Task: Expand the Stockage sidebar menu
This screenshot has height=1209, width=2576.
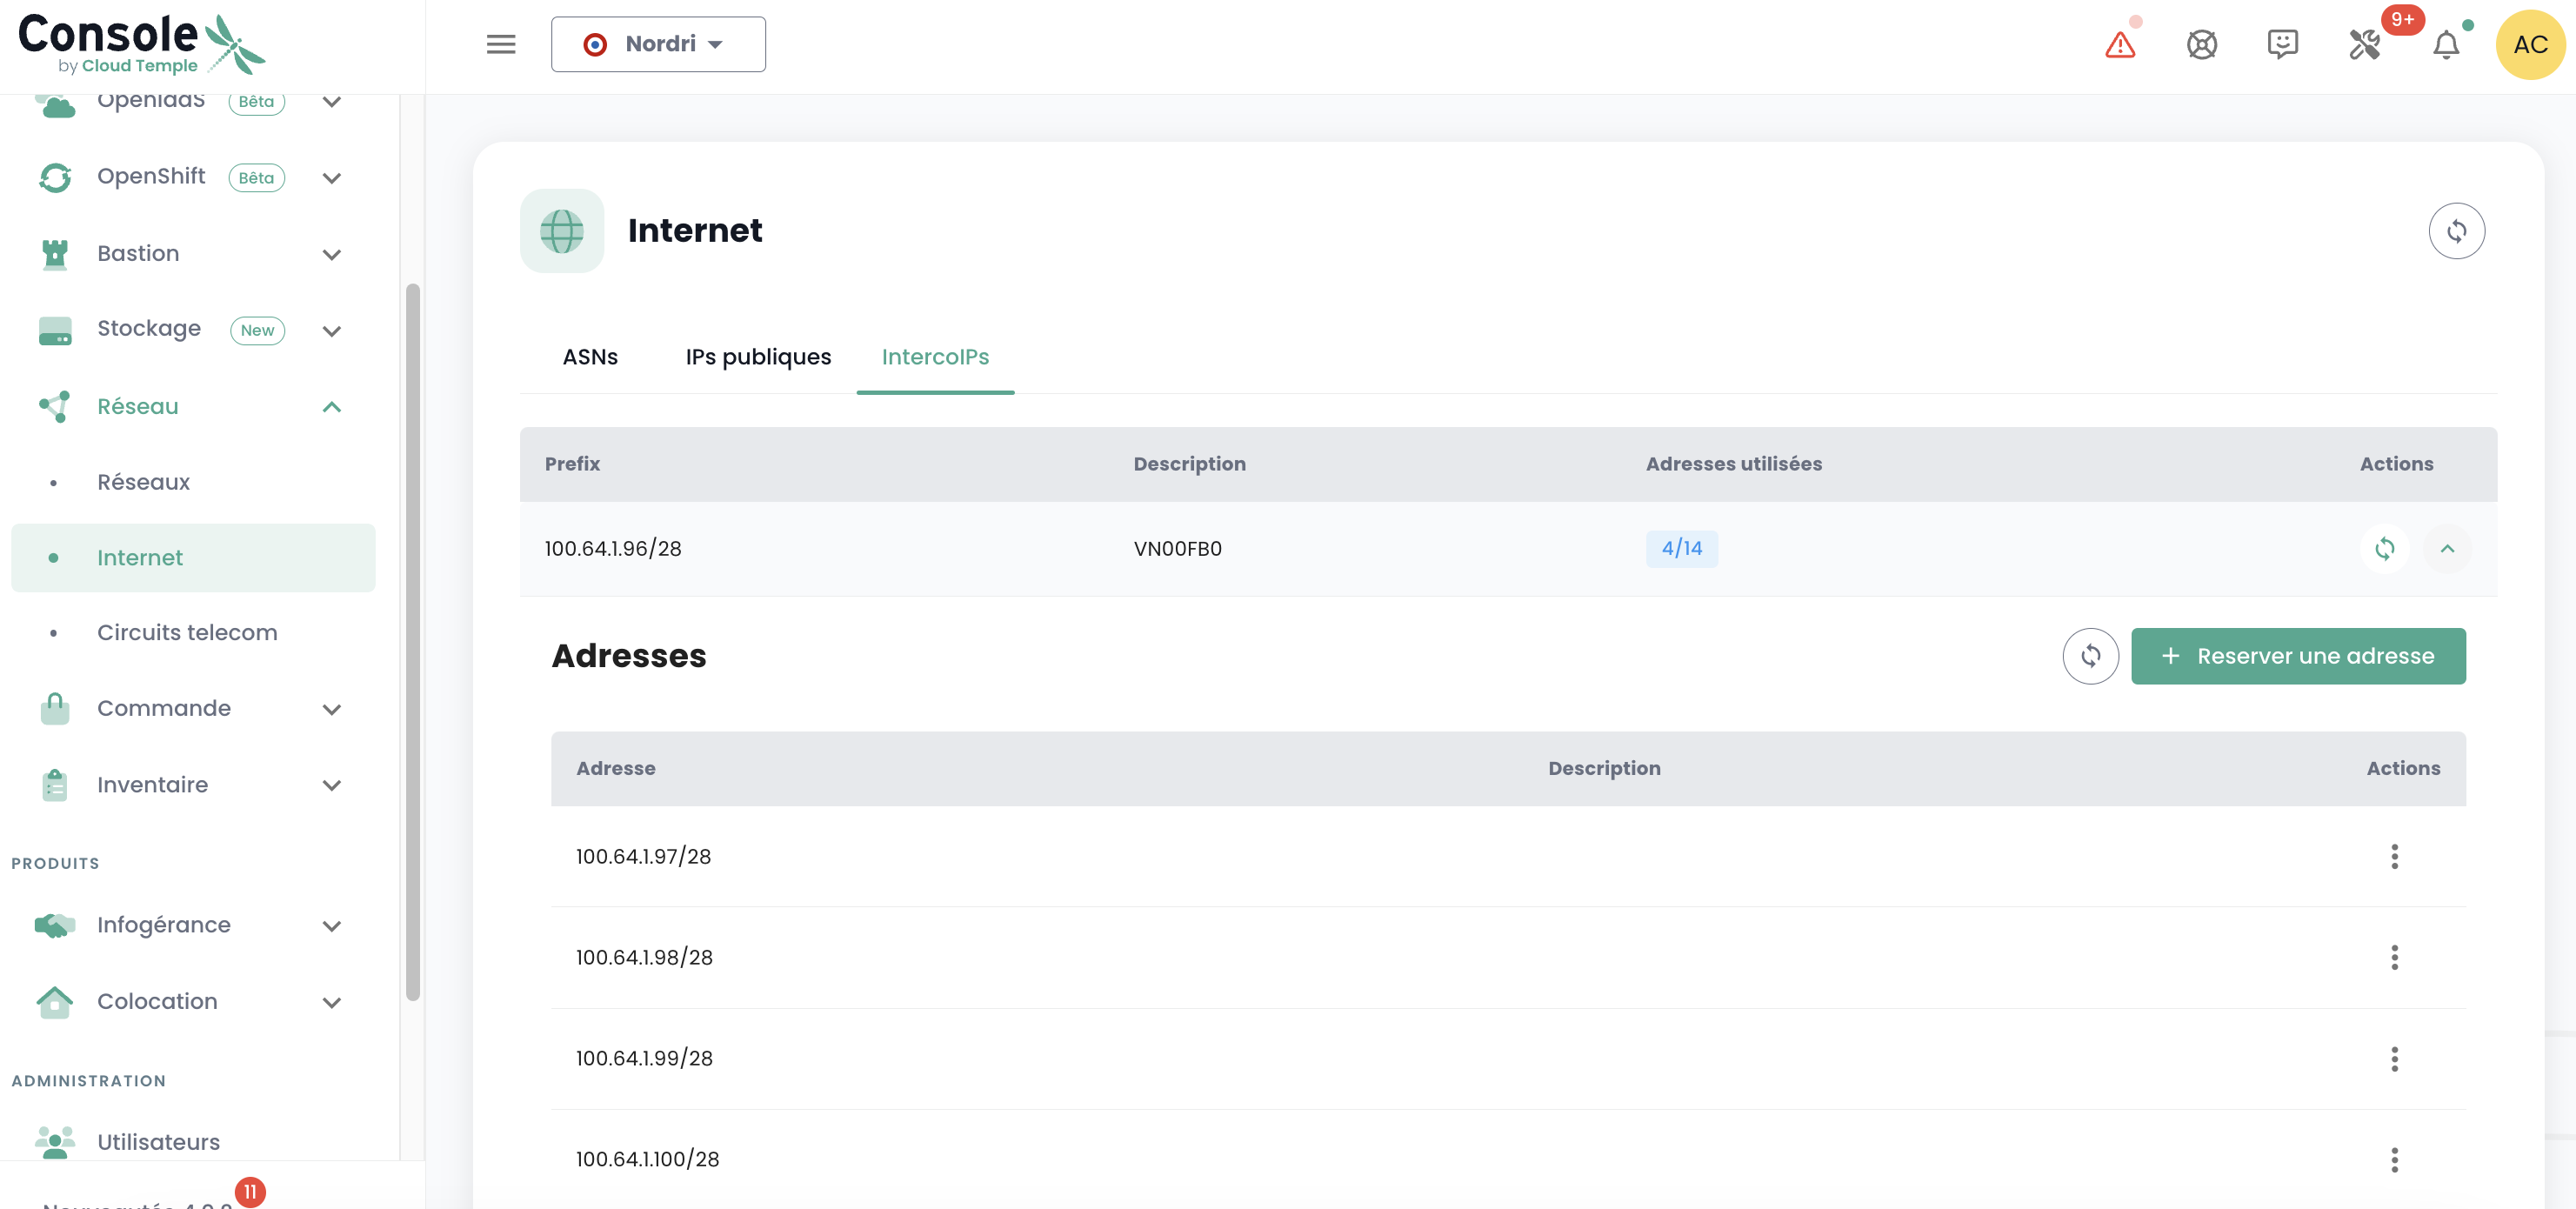Action: 332,330
